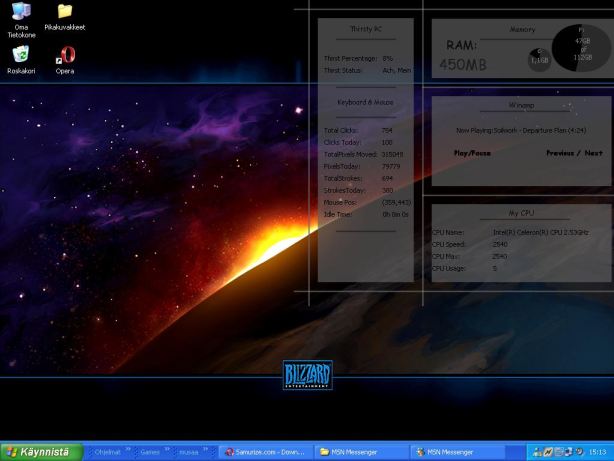
Task: Click the round dark tray icon near the clock
Action: 579,452
